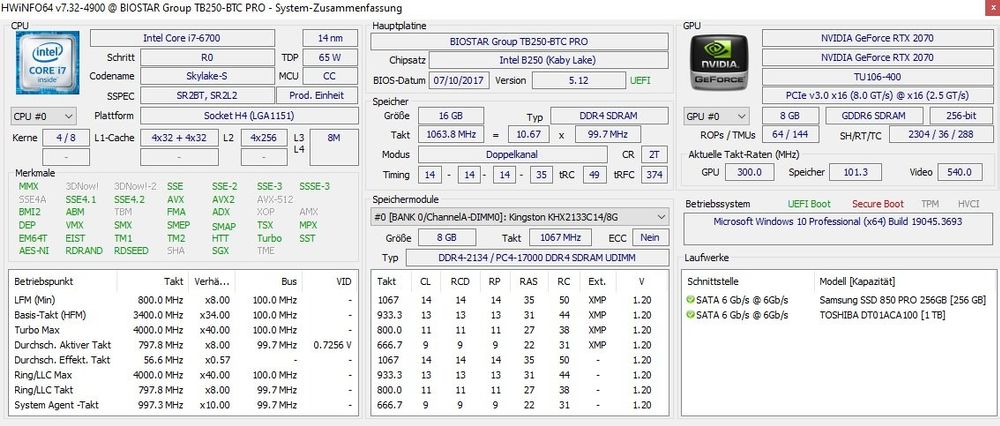The height and width of the screenshot is (426, 1000).
Task: Select the LFM (Min) row
Action: click(x=184, y=300)
